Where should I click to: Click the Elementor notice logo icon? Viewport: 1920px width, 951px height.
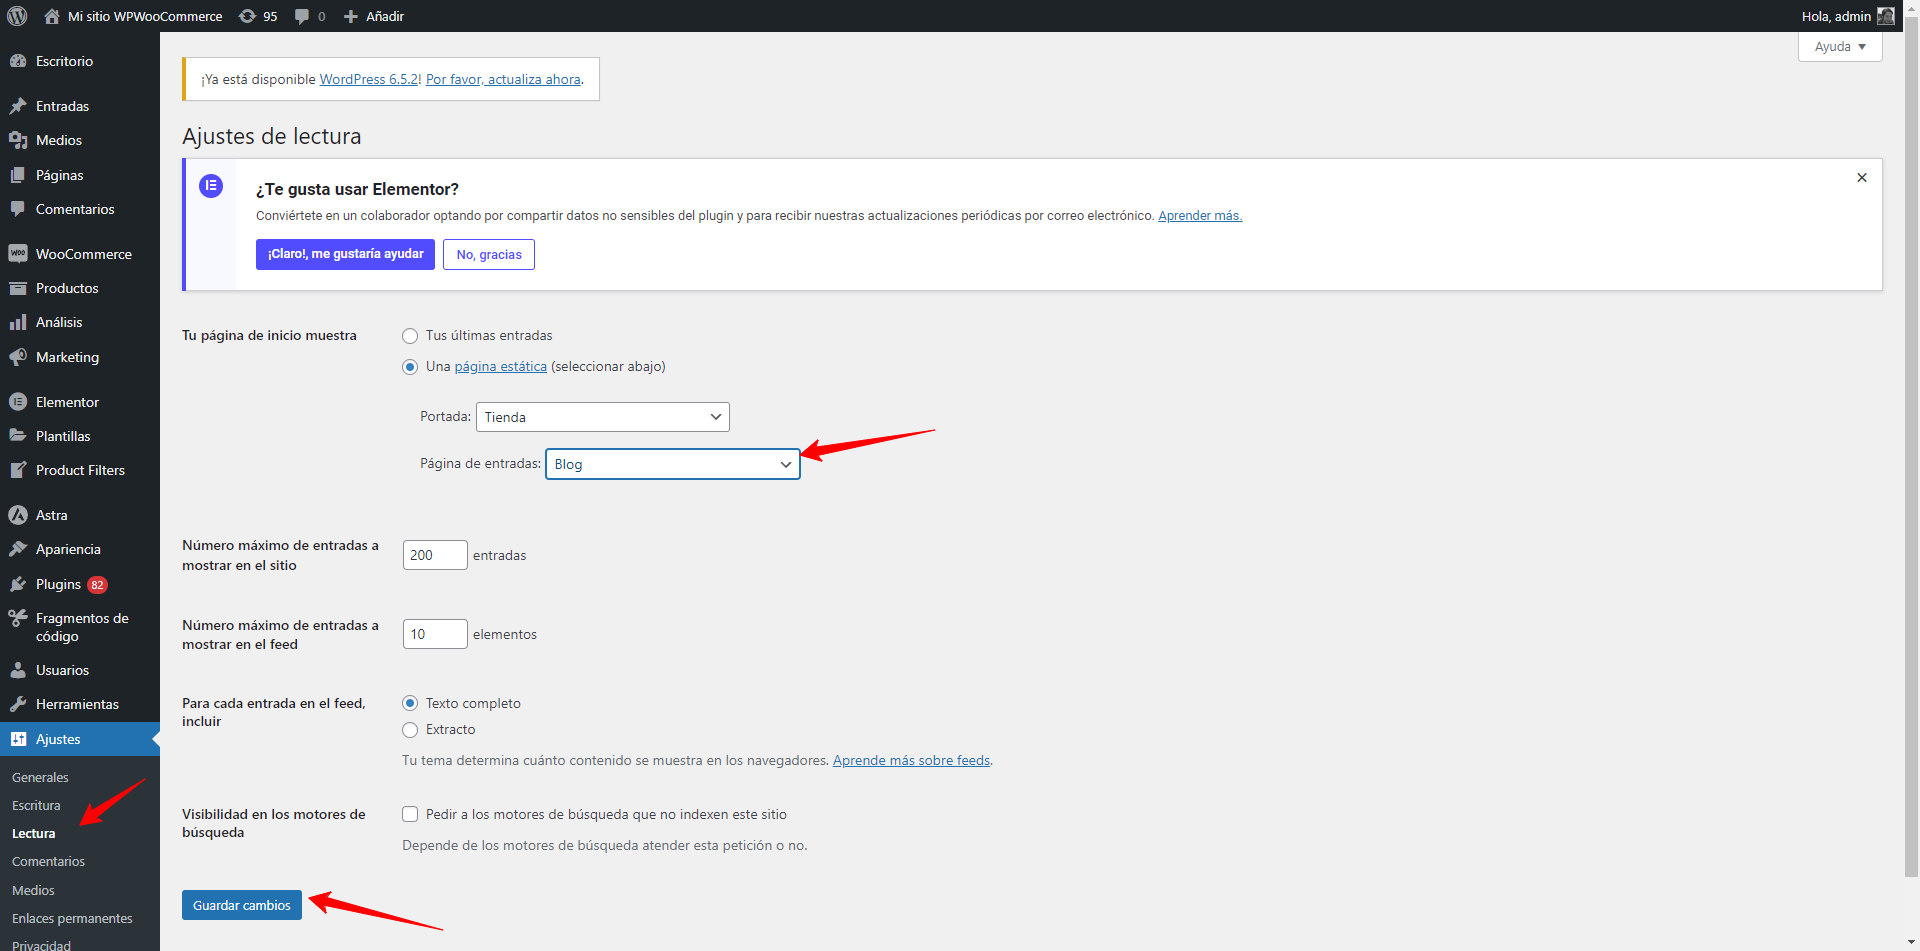pyautogui.click(x=211, y=186)
